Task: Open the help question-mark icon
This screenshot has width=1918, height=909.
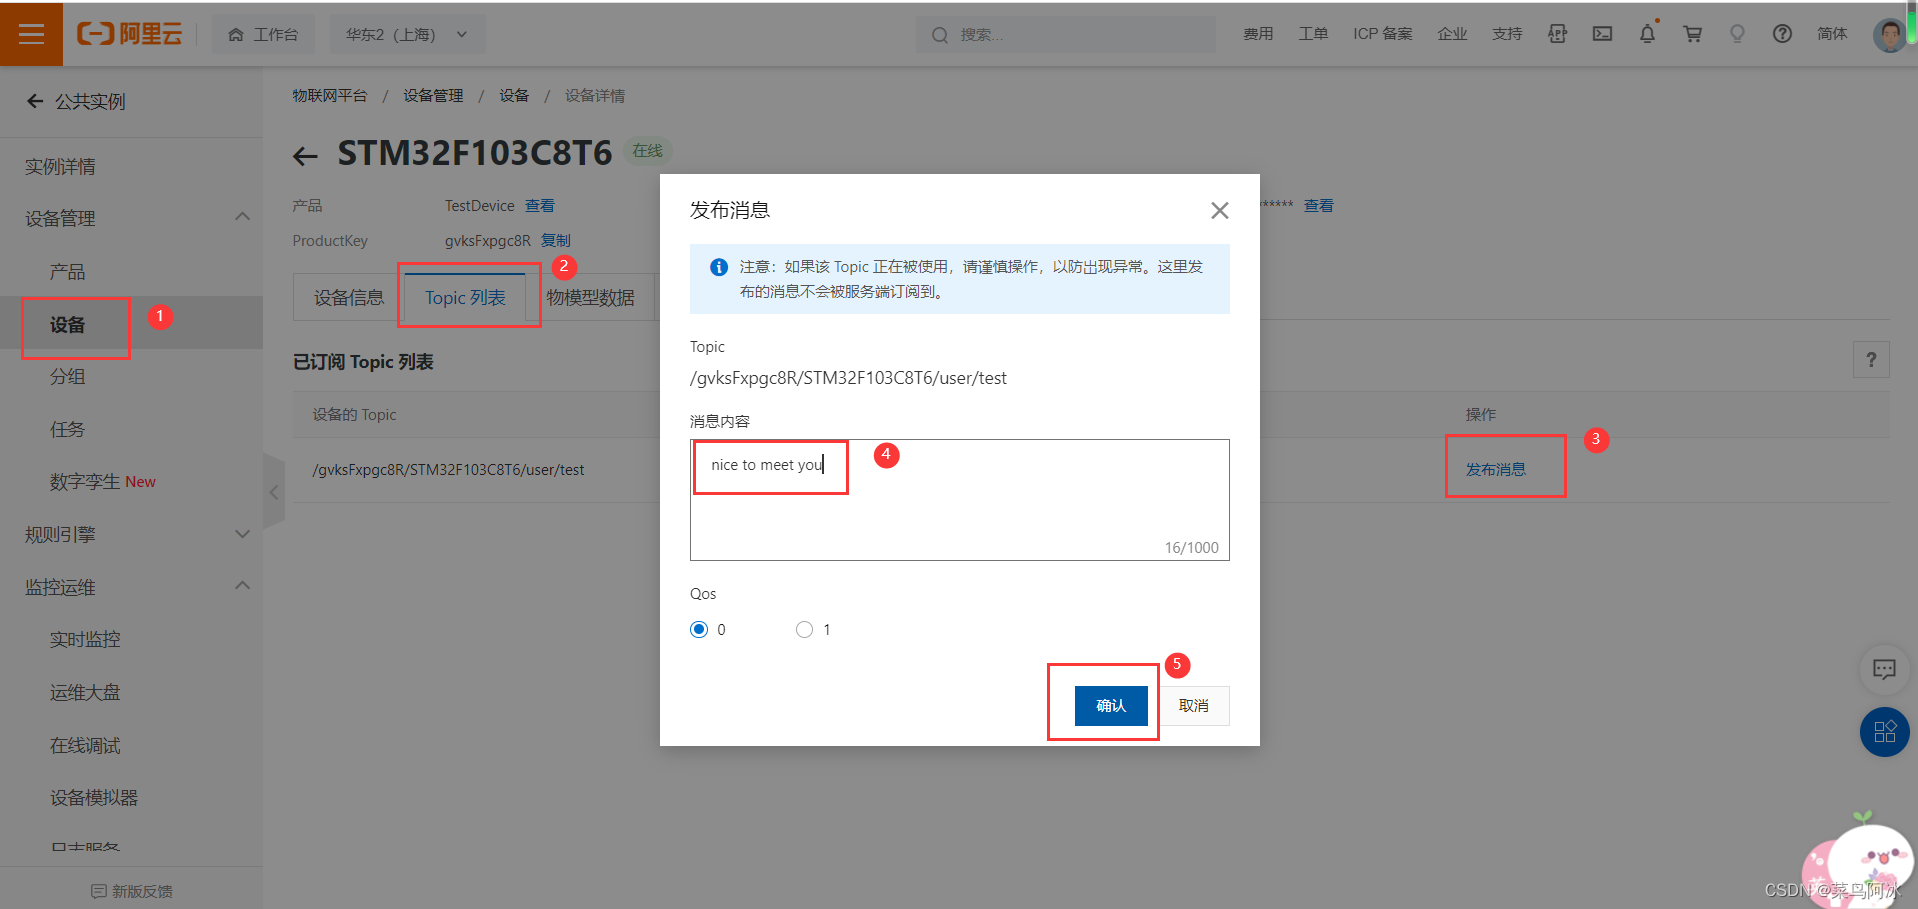Action: (1781, 33)
